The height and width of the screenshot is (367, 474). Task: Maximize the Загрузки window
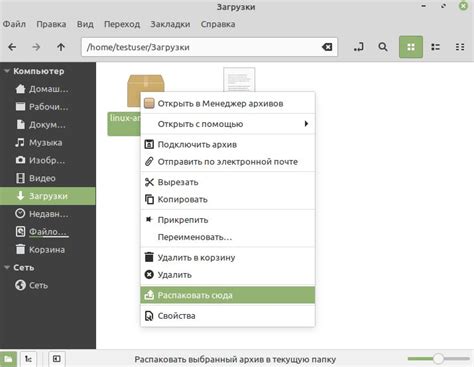pyautogui.click(x=443, y=6)
